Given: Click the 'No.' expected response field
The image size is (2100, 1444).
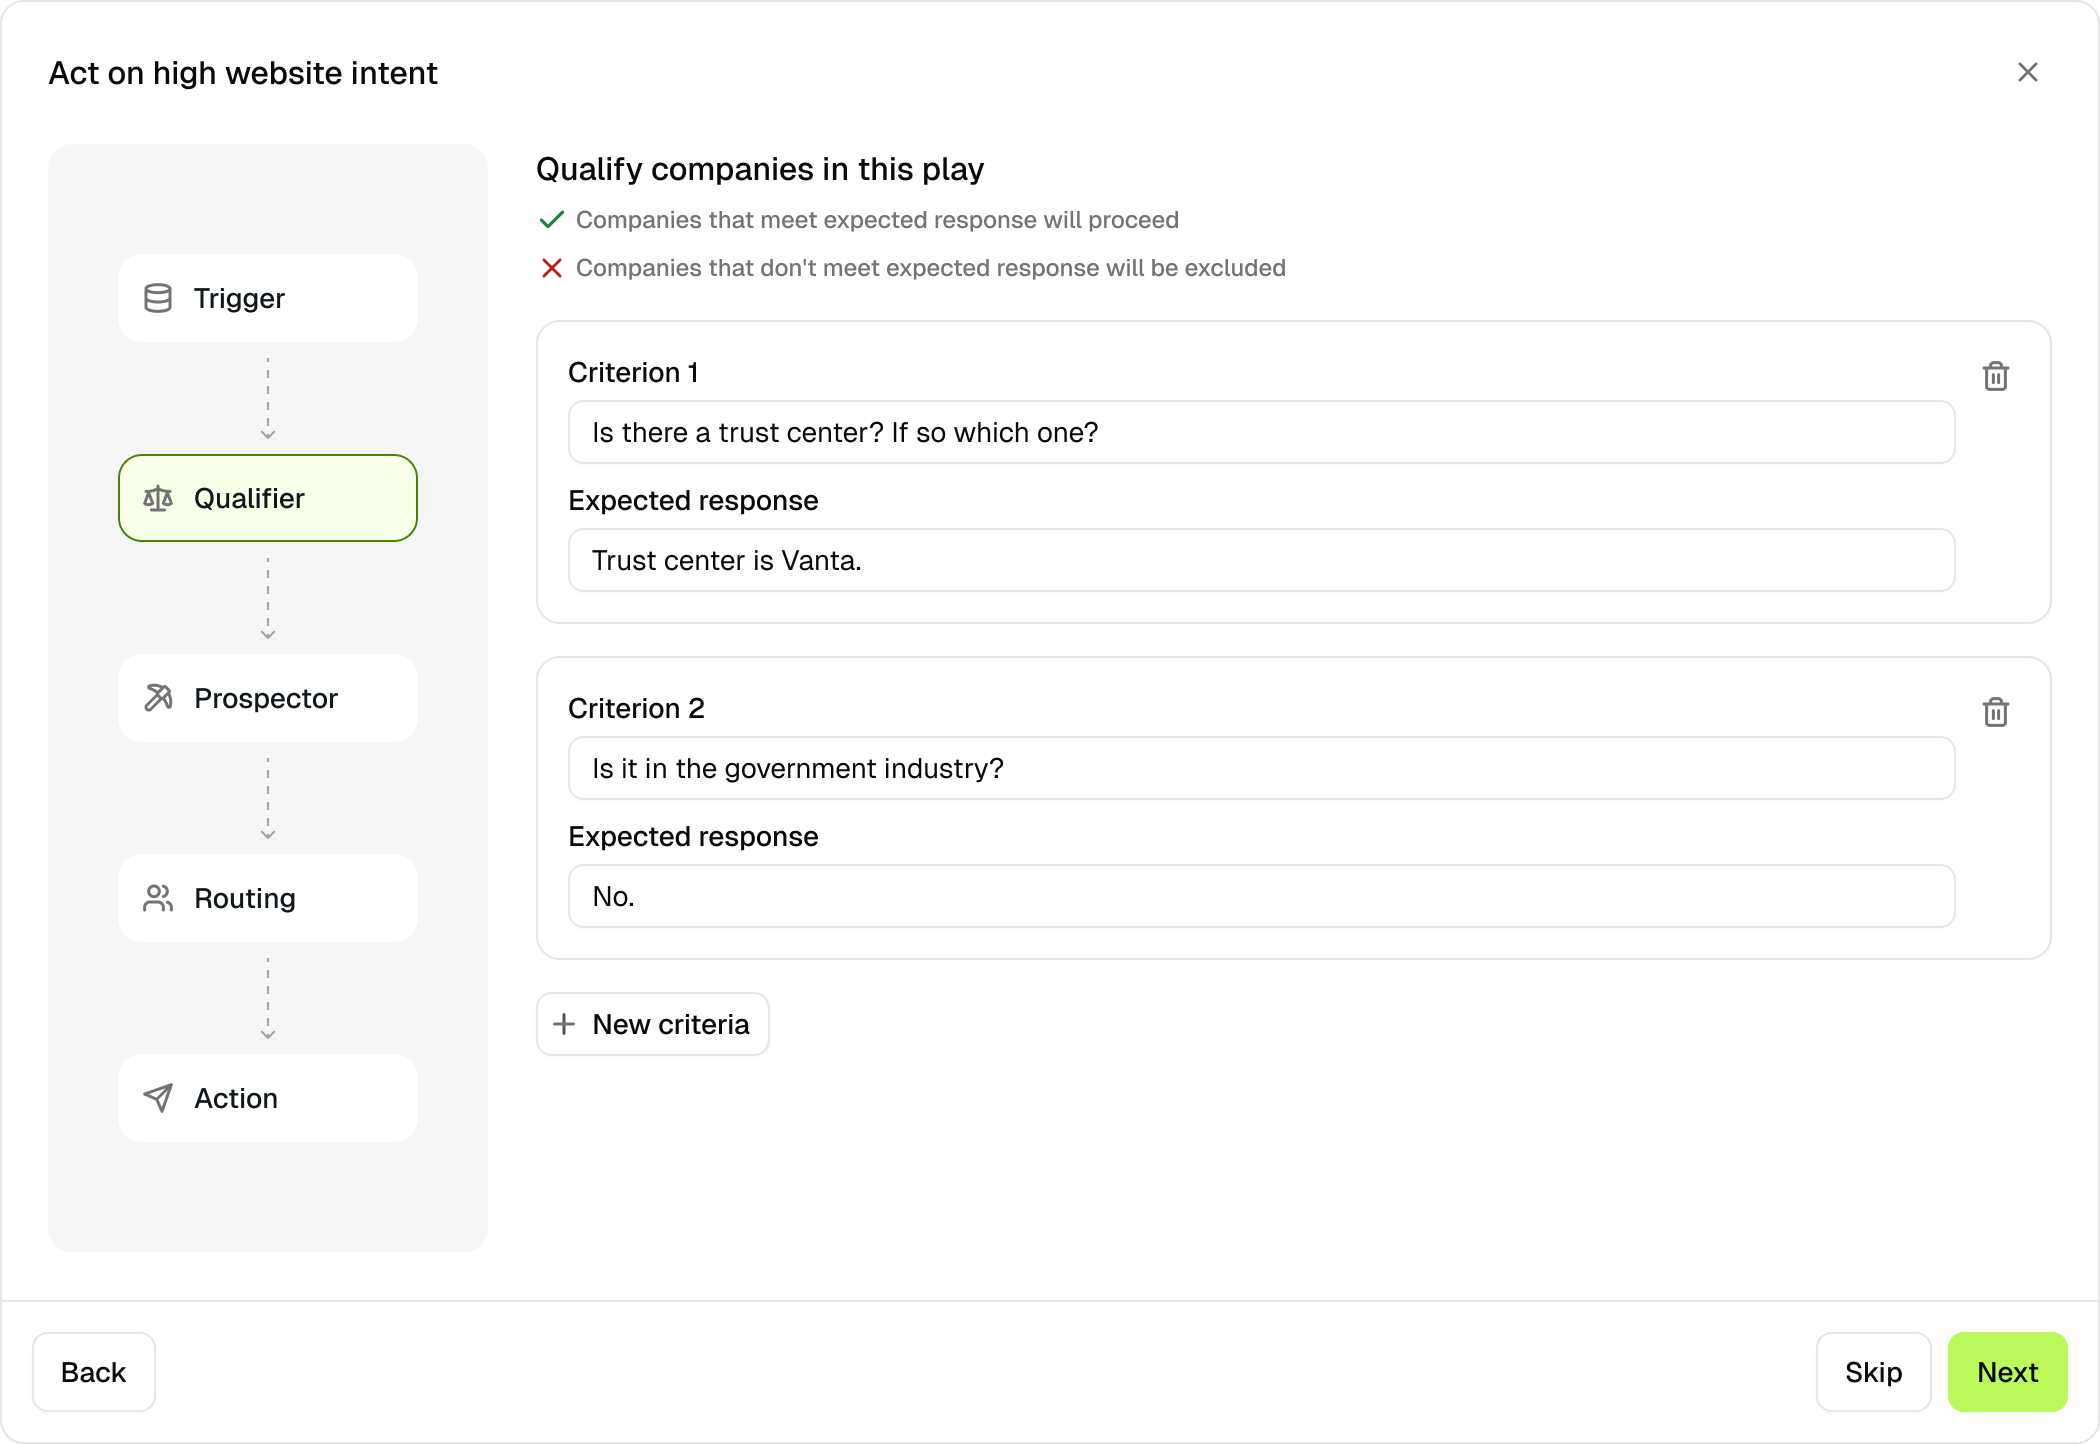Looking at the screenshot, I should [x=1261, y=896].
